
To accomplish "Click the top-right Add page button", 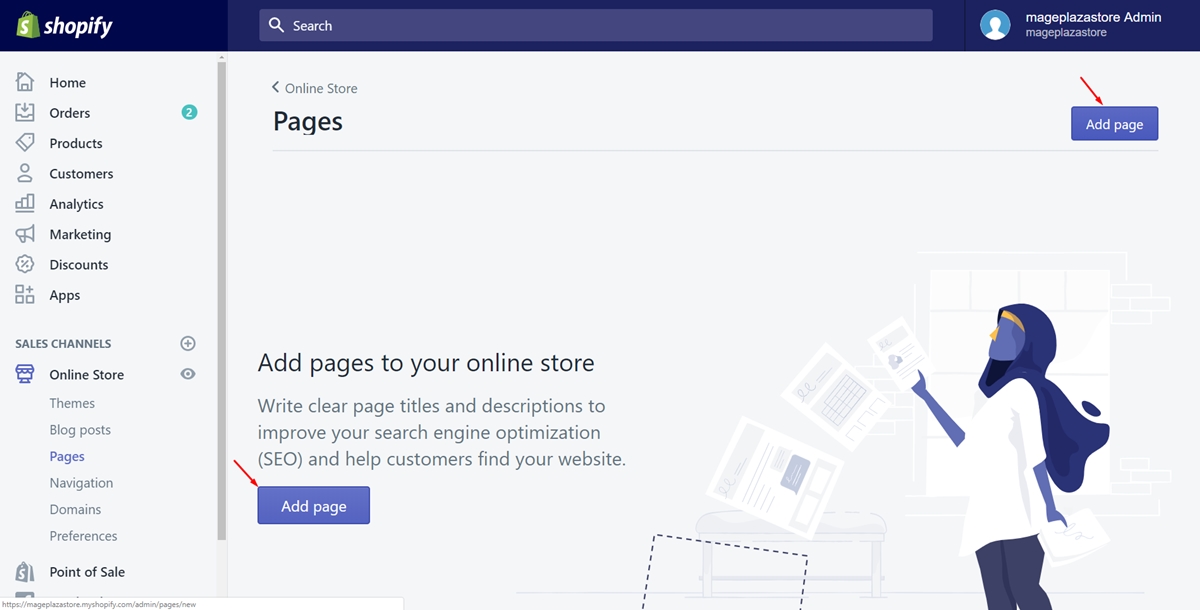I will click(x=1114, y=124).
